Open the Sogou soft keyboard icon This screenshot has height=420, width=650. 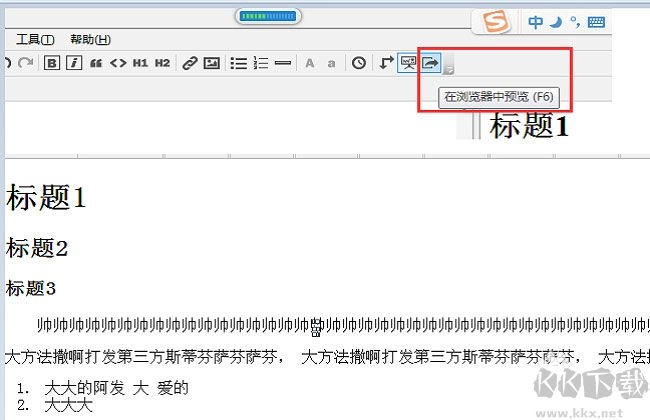click(596, 22)
